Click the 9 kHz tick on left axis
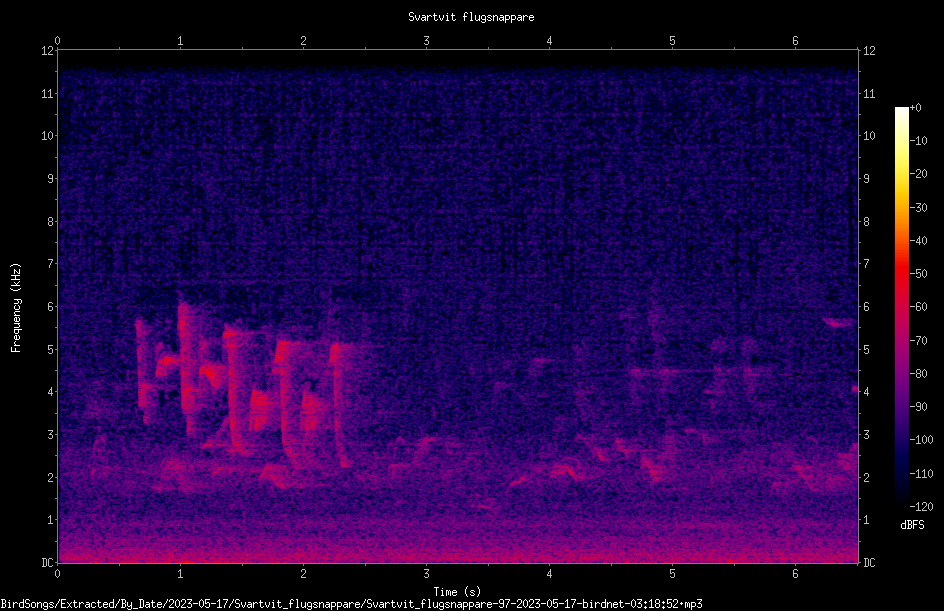This screenshot has width=944, height=611. click(51, 179)
